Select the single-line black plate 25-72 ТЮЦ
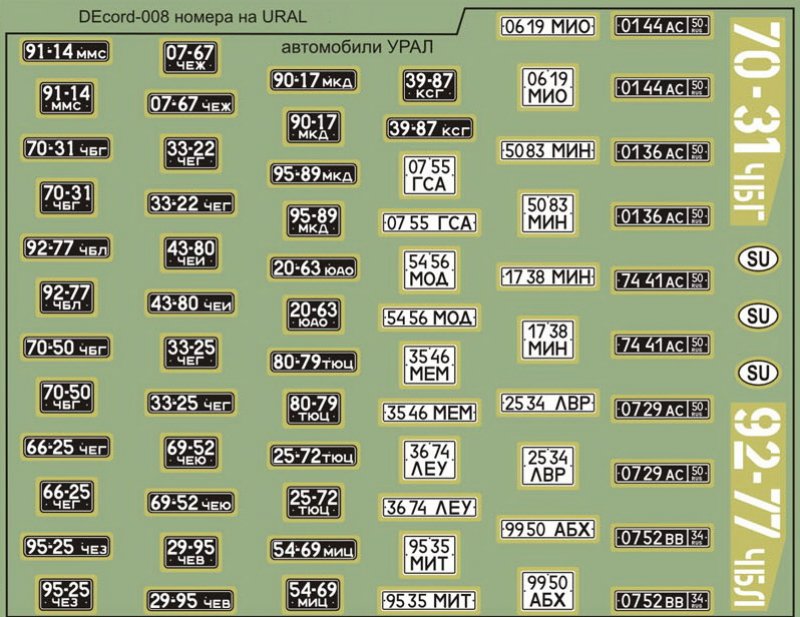The image size is (800, 617). (313, 456)
